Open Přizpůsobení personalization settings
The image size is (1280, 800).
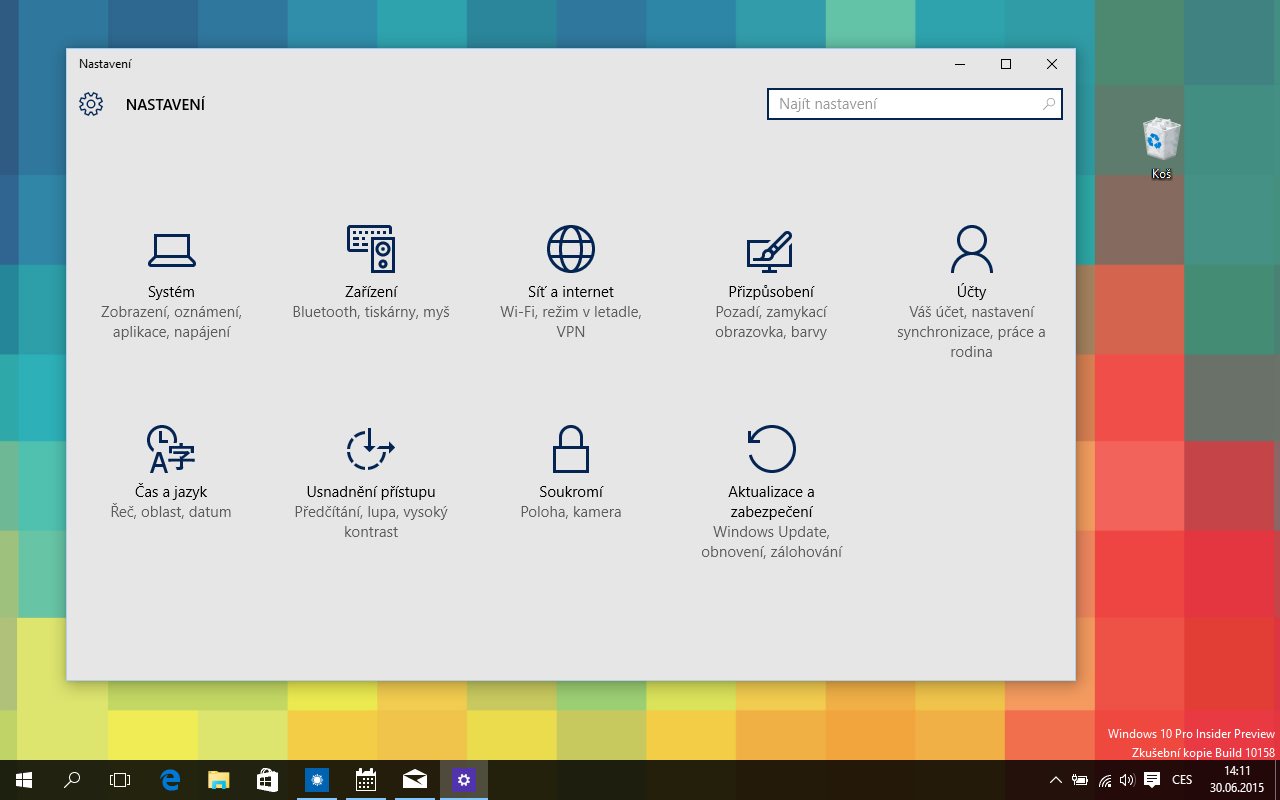click(771, 283)
